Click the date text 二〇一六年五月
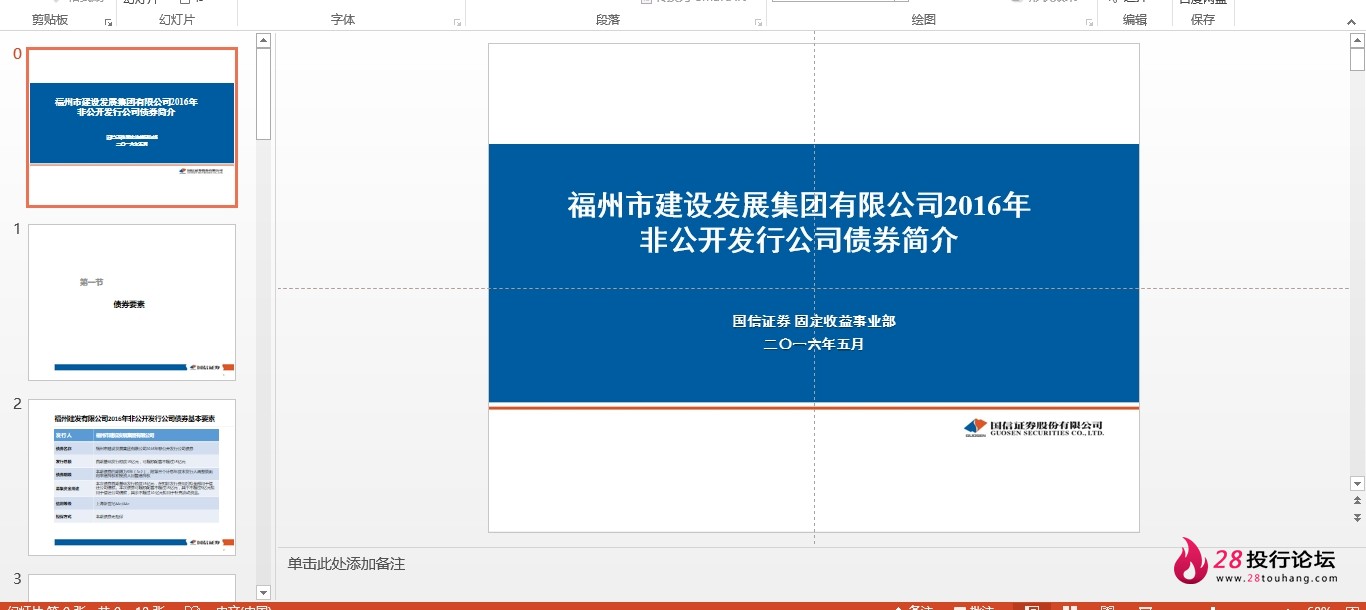The image size is (1366, 610). pyautogui.click(x=814, y=344)
